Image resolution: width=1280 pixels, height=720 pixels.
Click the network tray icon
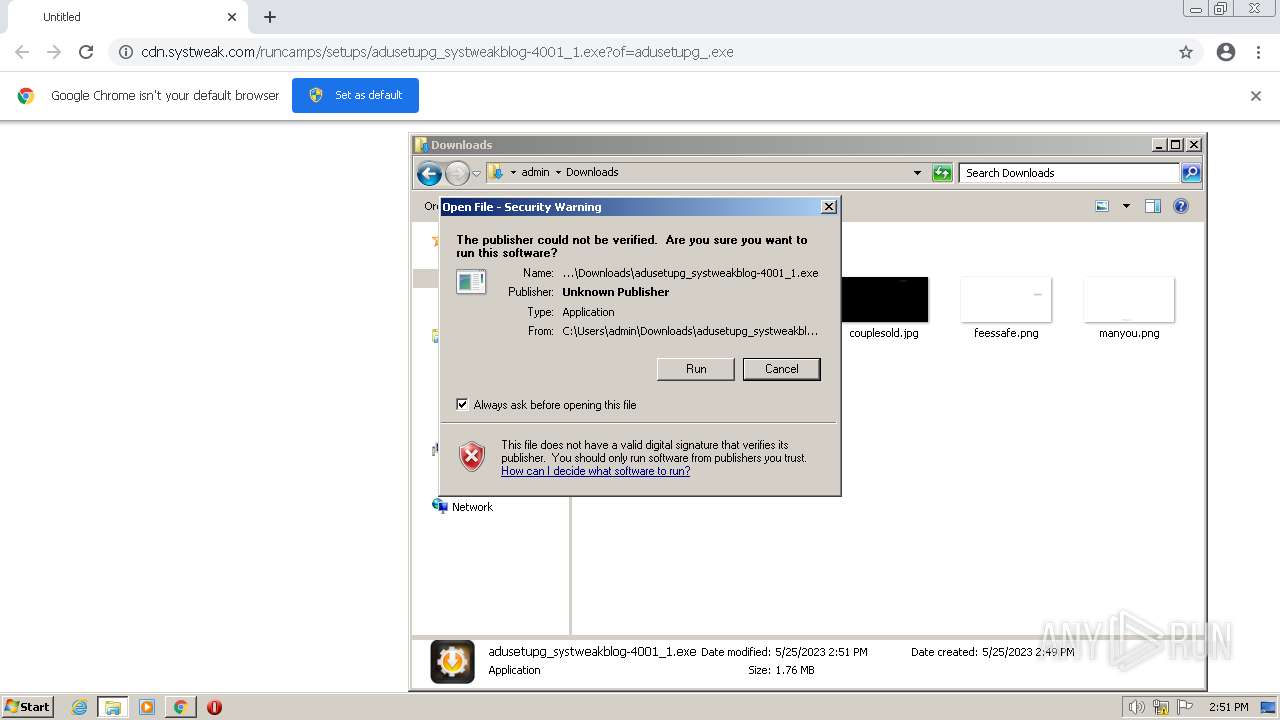click(1161, 707)
